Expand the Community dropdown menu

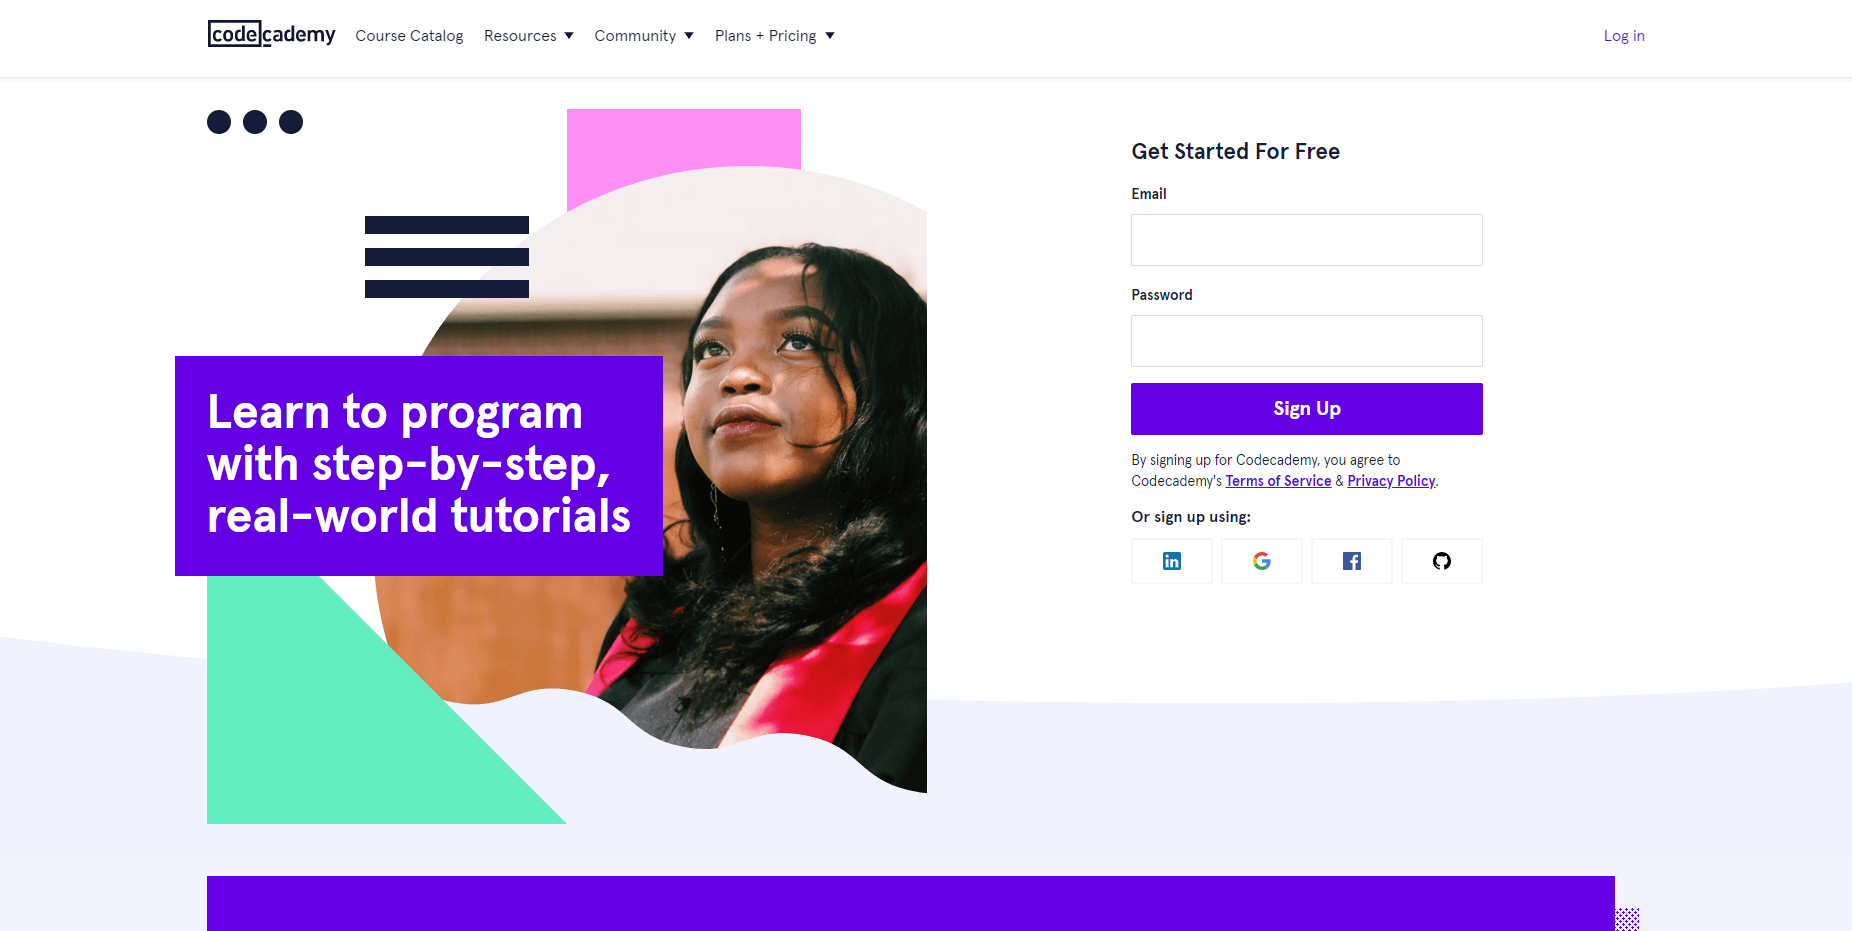(644, 36)
